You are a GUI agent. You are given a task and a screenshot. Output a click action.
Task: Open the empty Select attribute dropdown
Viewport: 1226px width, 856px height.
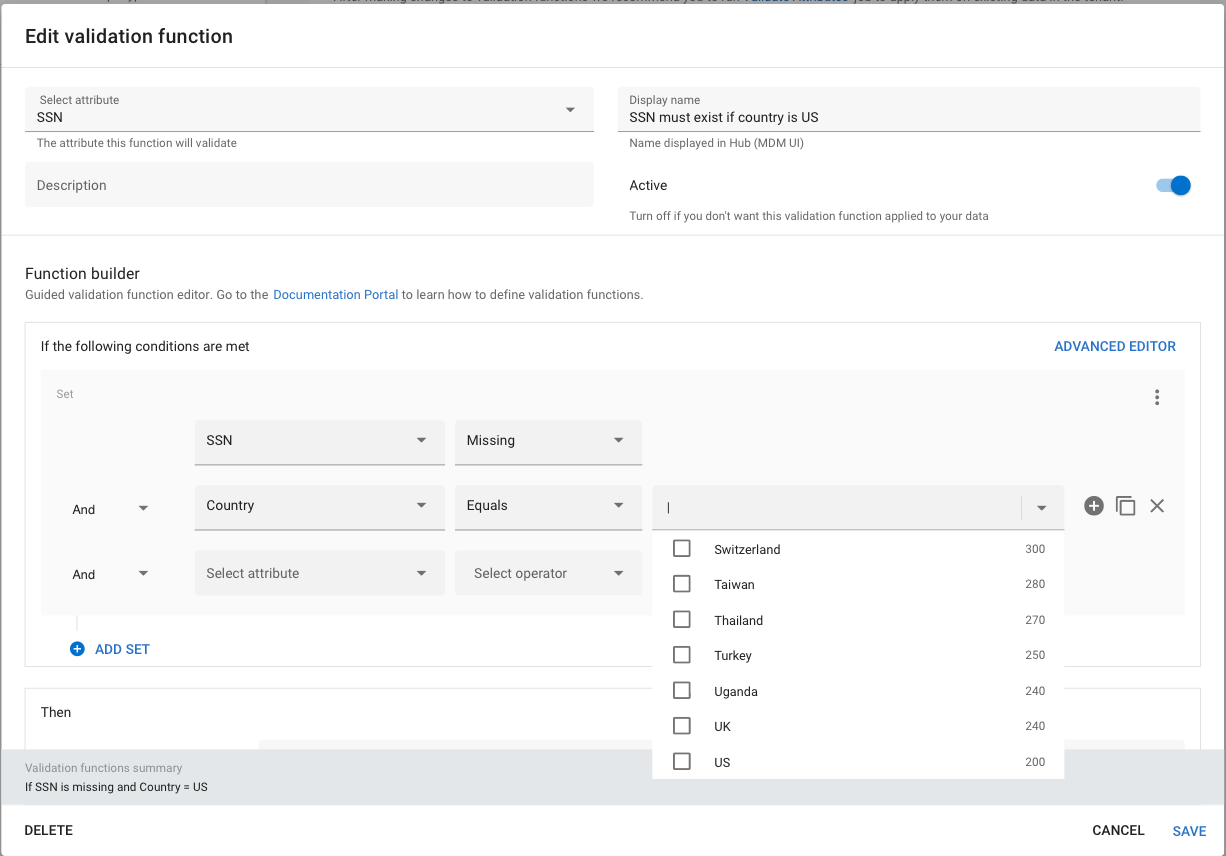click(319, 573)
